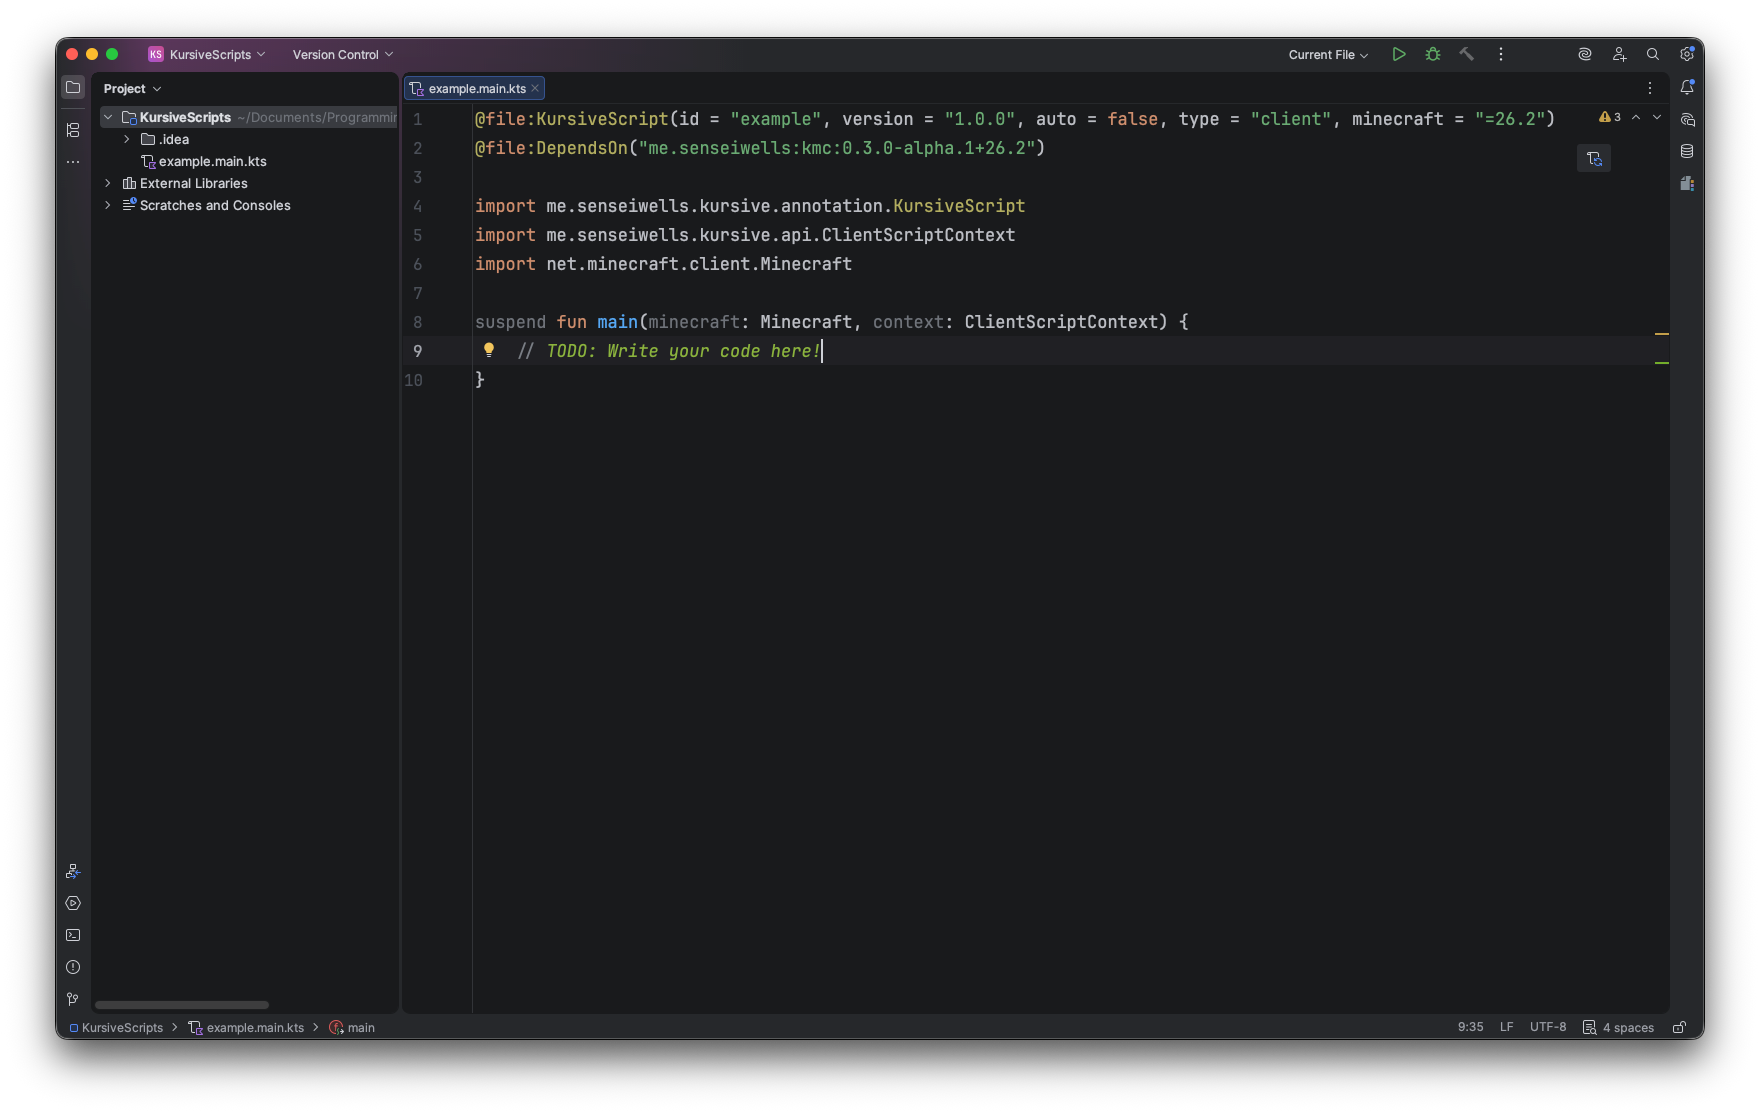
Task: Open the AI Chat tool window
Action: [x=1687, y=119]
